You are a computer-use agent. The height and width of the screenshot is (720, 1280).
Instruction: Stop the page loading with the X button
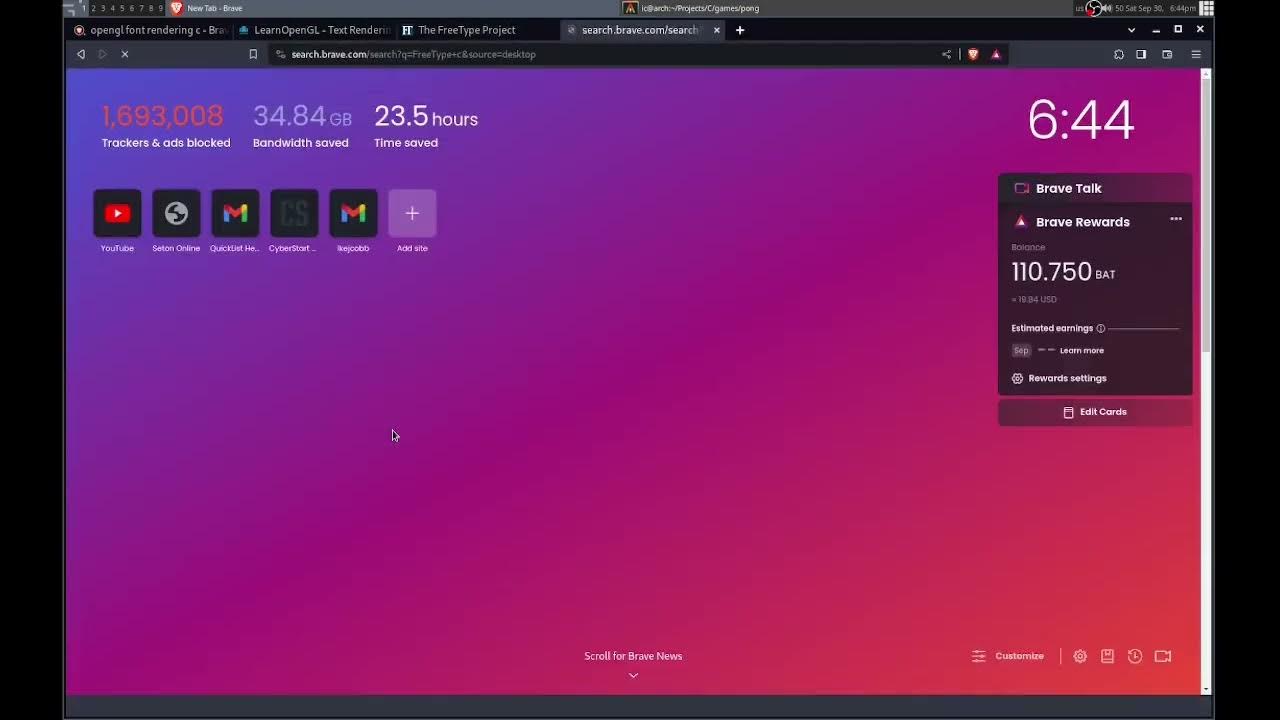[125, 54]
